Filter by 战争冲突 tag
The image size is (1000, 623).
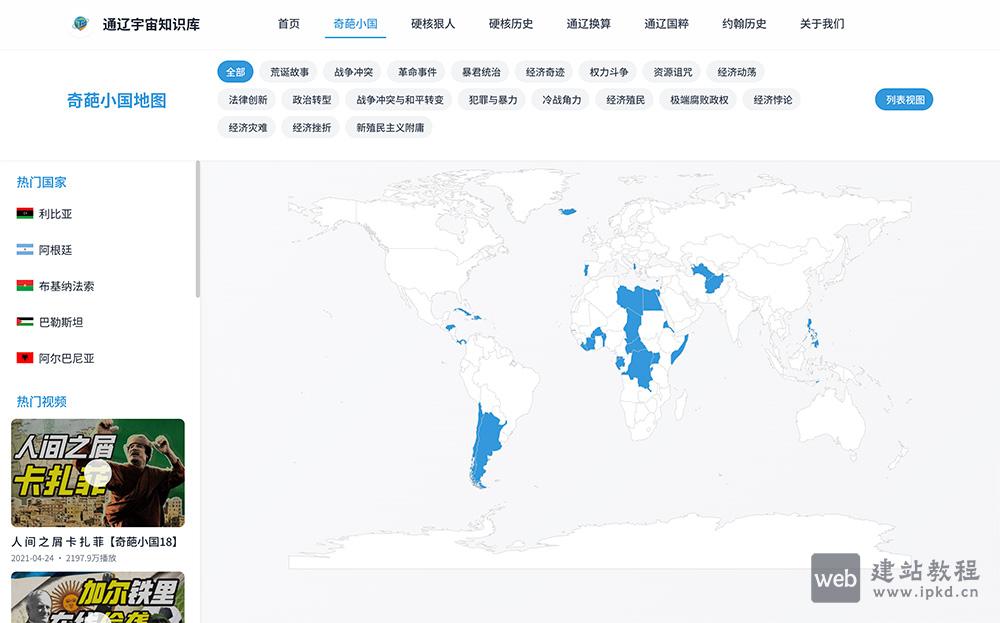click(353, 72)
